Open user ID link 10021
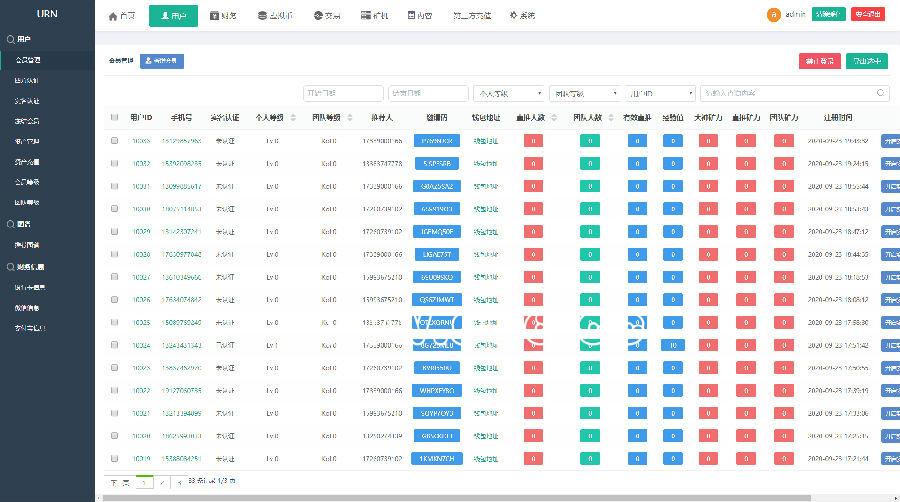The image size is (900, 502). coord(141,413)
